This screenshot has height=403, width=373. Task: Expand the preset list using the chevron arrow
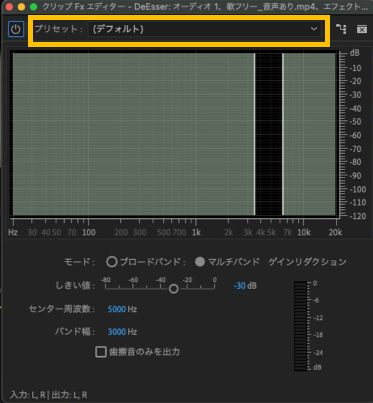pos(314,29)
